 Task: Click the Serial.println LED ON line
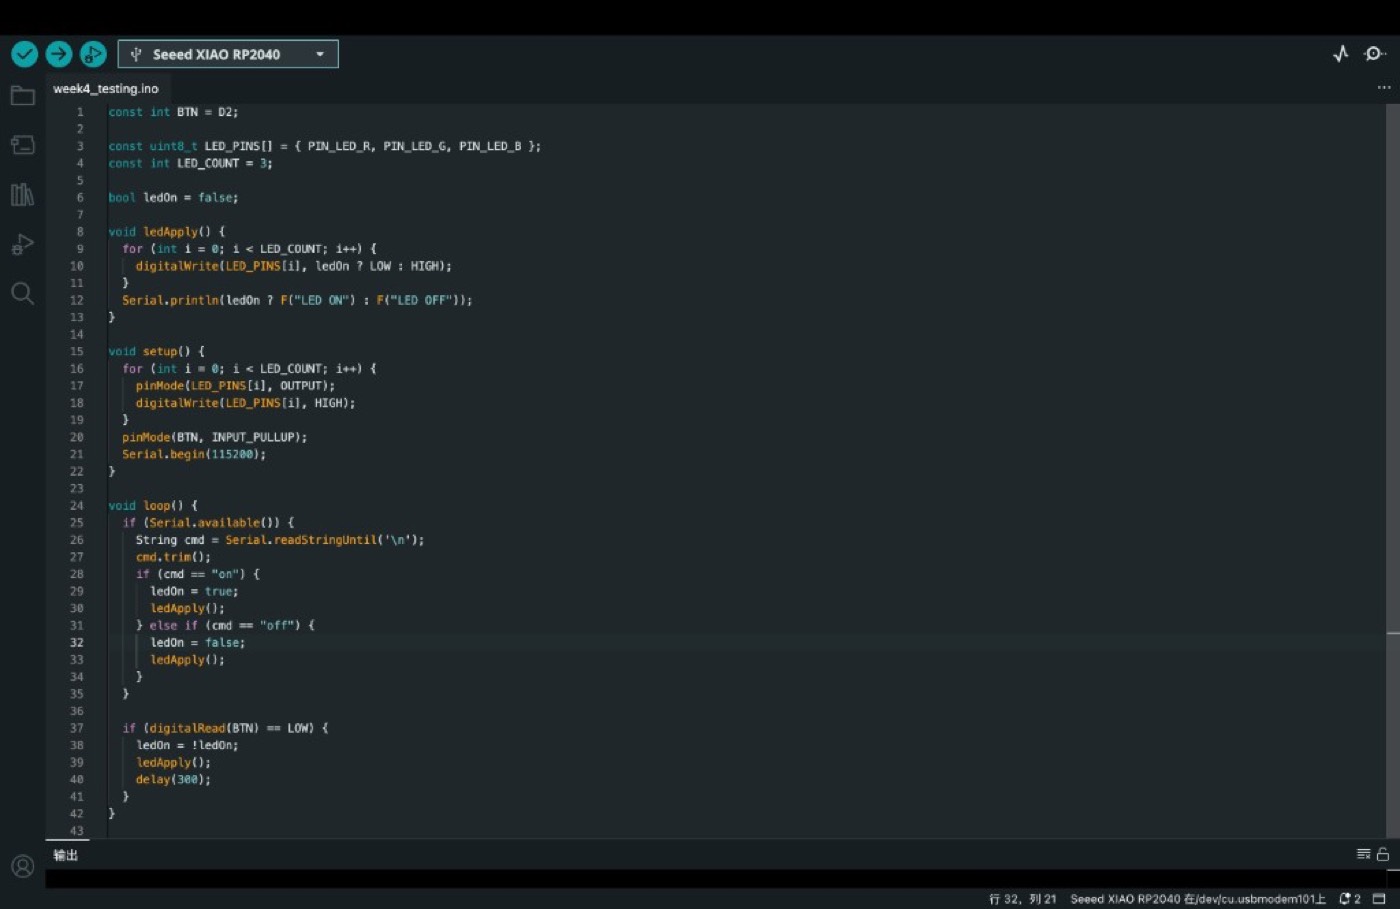coord(297,300)
